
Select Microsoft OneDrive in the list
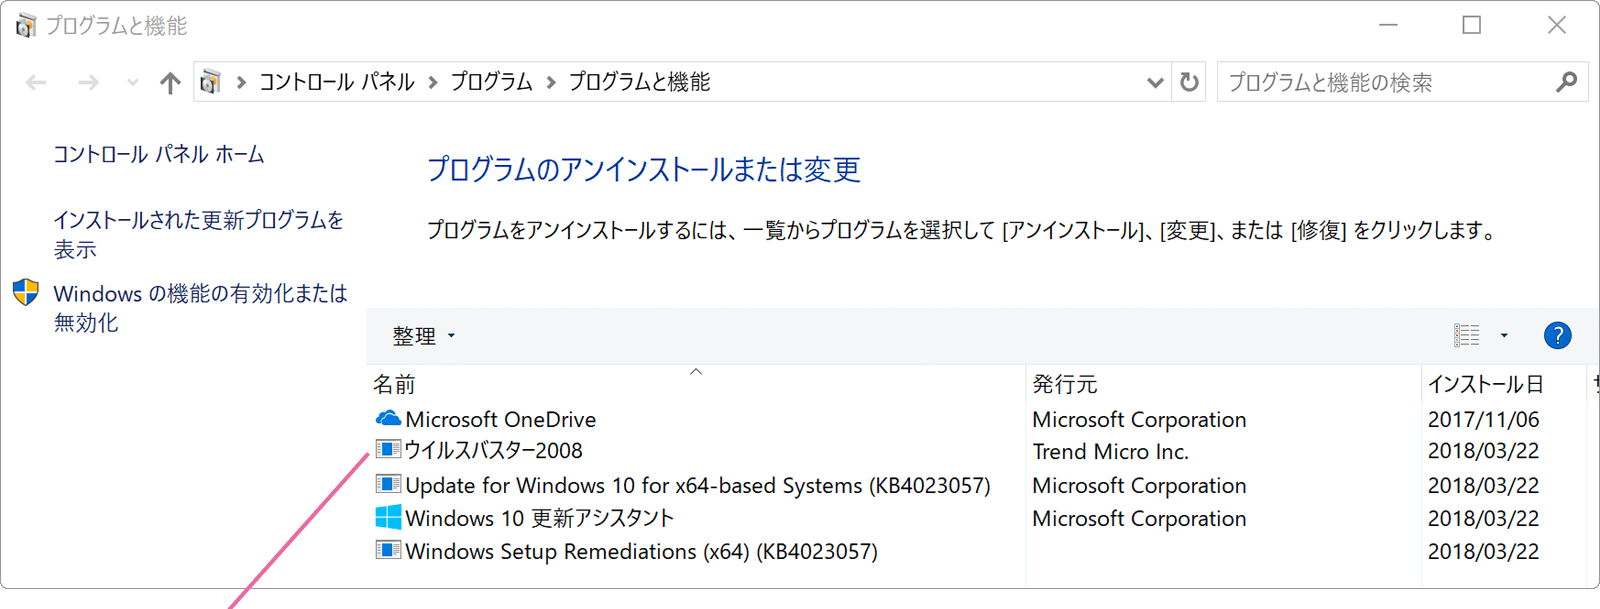[501, 419]
